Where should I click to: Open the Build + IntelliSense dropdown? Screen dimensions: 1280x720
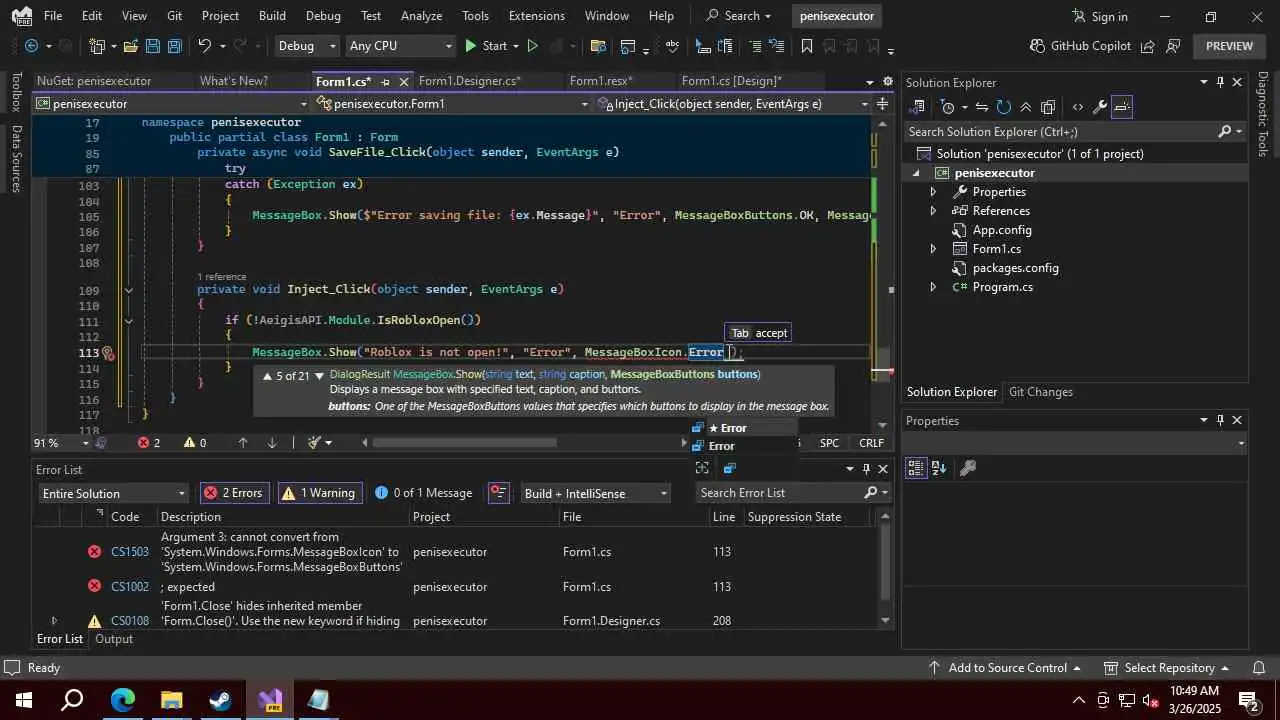595,493
